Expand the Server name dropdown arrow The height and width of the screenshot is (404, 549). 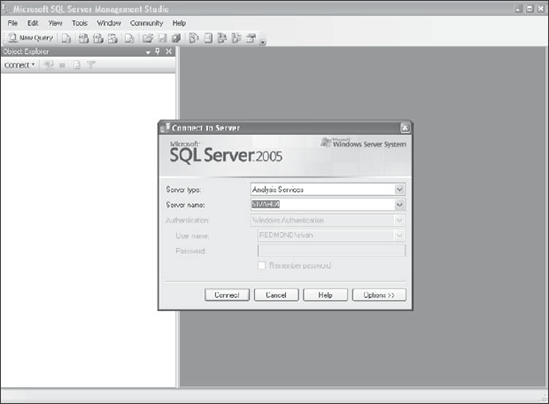coord(399,204)
